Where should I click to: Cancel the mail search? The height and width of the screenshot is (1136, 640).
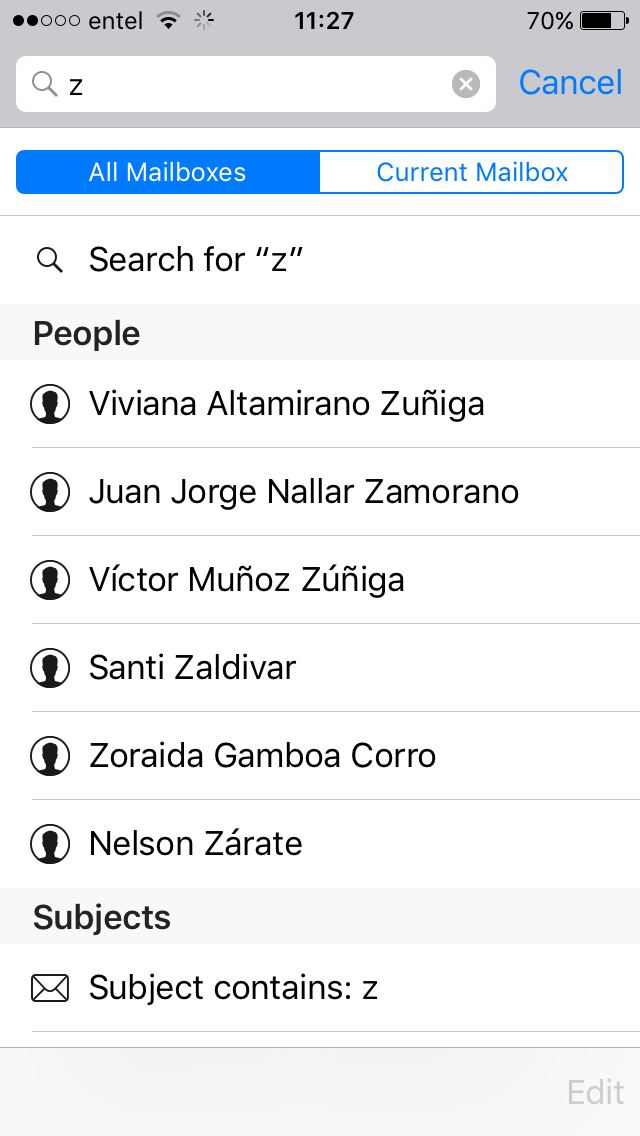click(570, 83)
